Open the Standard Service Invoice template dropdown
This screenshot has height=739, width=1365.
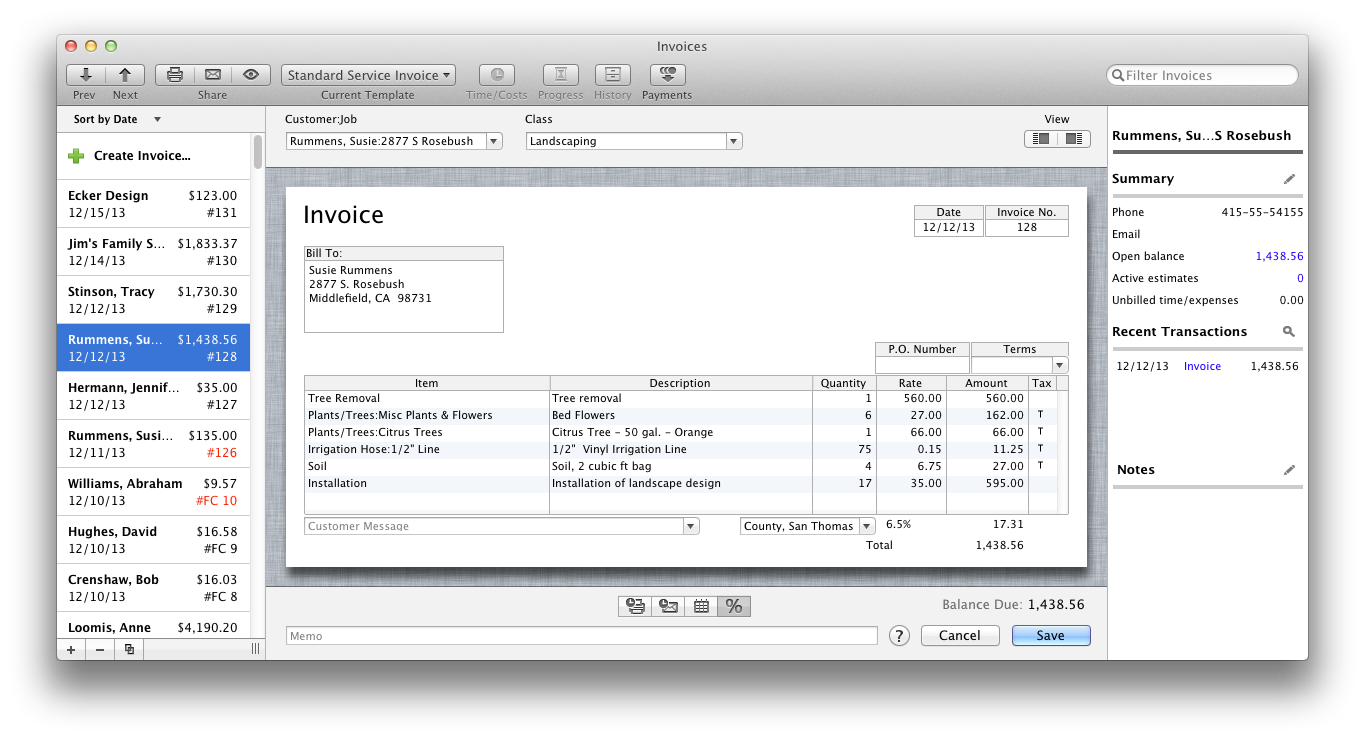click(368, 75)
